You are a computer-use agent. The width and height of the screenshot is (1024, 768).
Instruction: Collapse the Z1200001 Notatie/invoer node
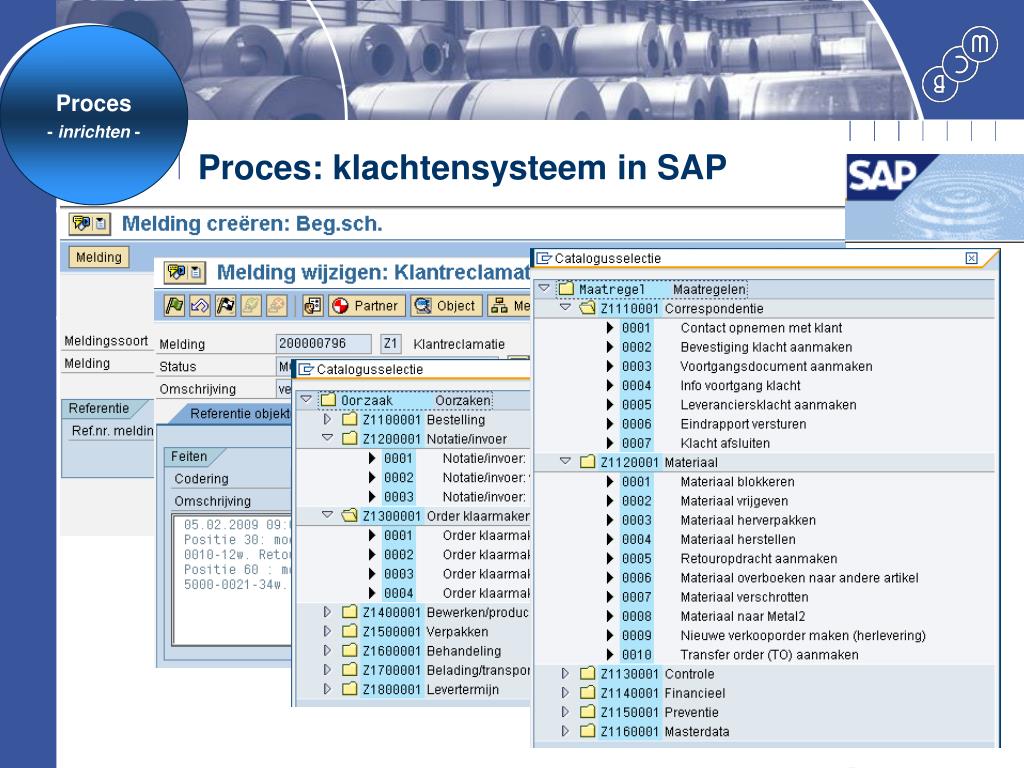coord(328,438)
